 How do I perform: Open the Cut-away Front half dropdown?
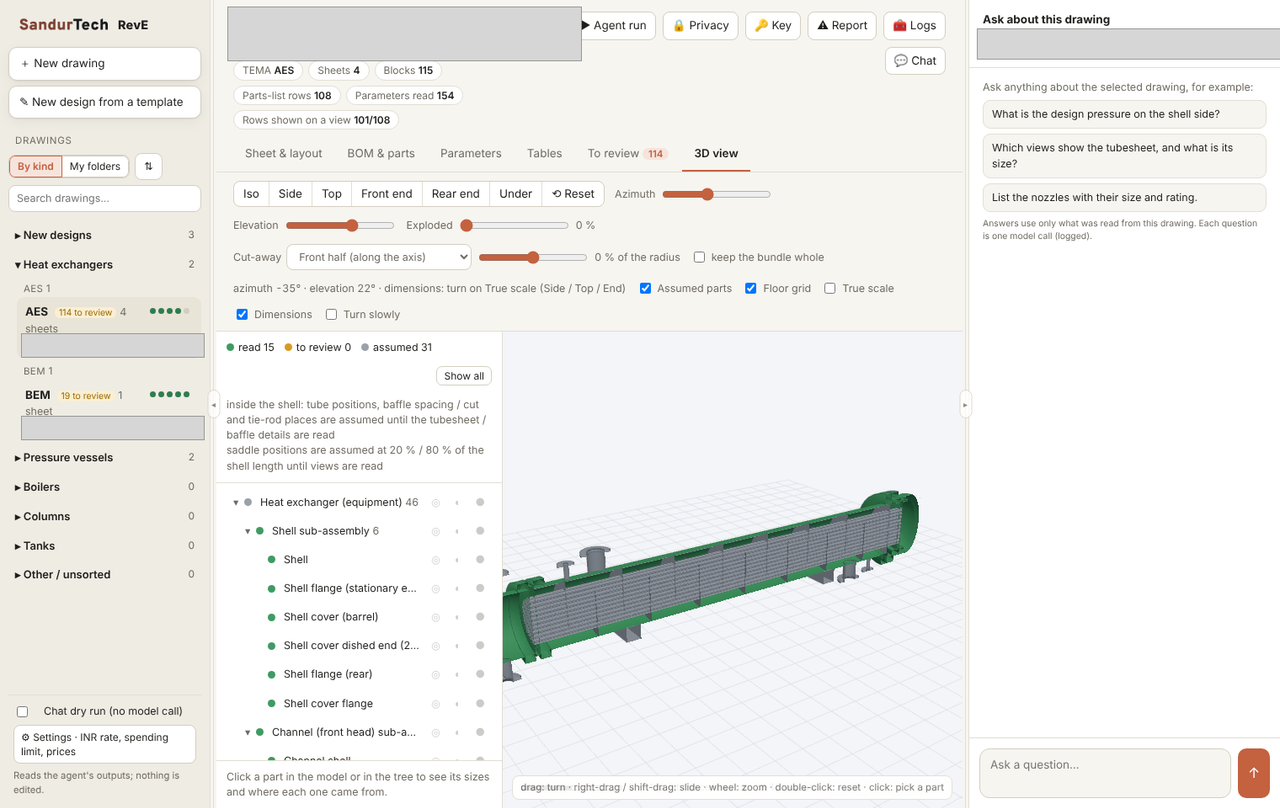coord(378,257)
